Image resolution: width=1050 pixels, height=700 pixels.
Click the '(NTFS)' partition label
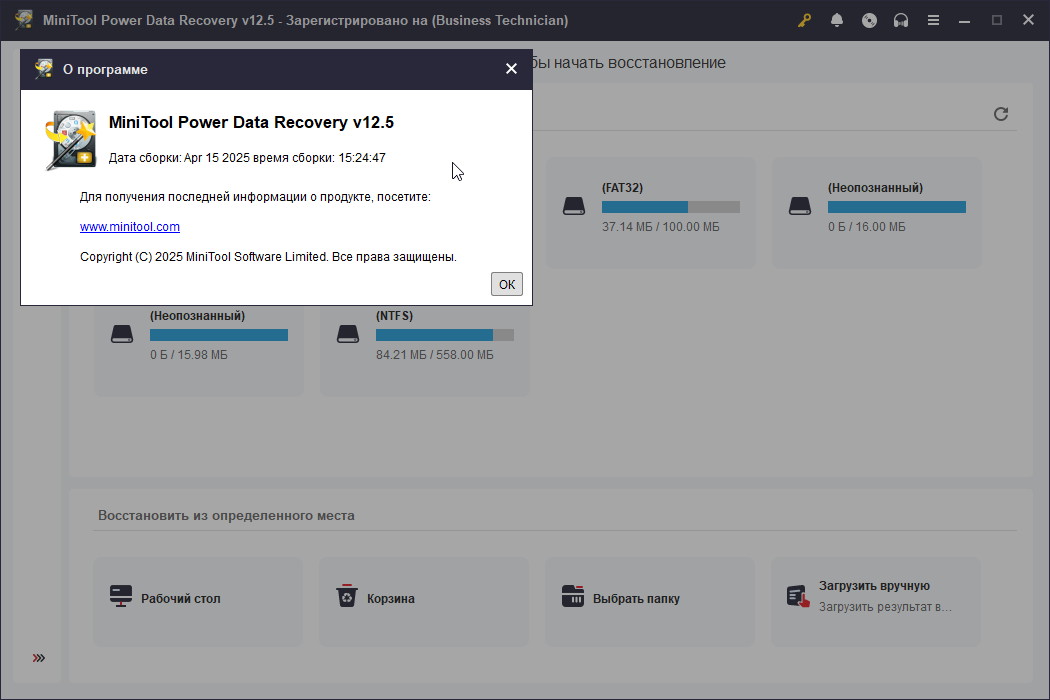tap(394, 316)
